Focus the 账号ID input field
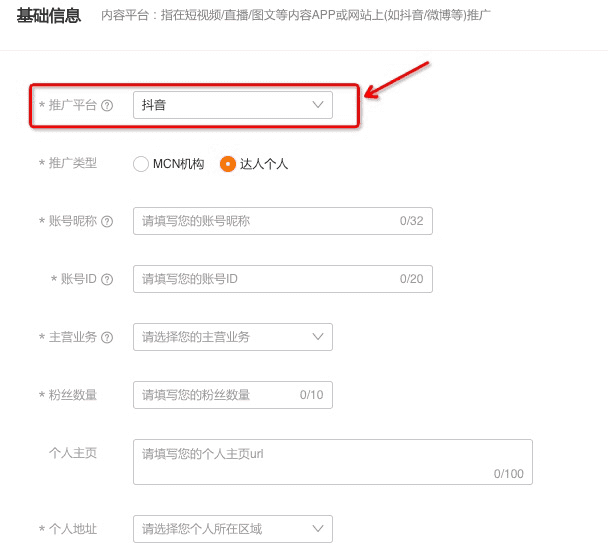This screenshot has width=608, height=559. coord(265,279)
